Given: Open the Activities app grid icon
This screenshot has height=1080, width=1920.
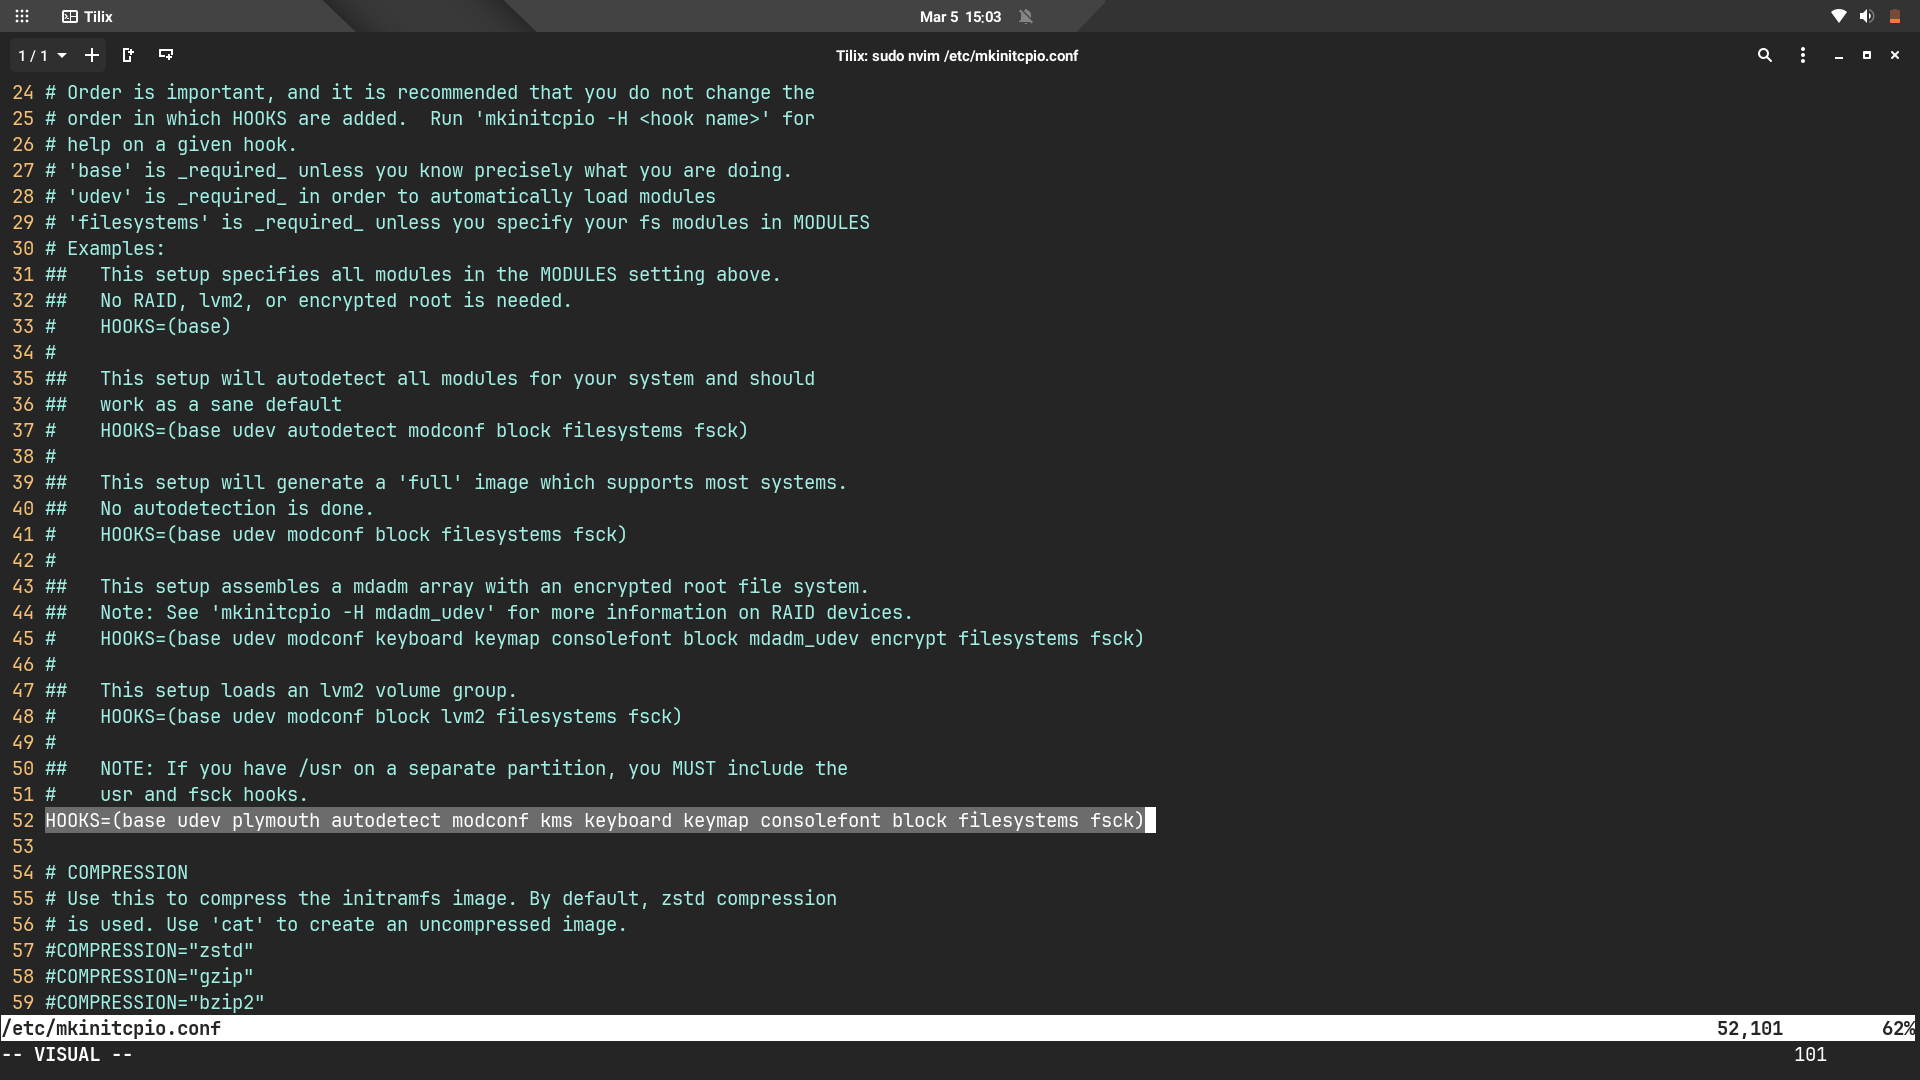Looking at the screenshot, I should tap(22, 16).
